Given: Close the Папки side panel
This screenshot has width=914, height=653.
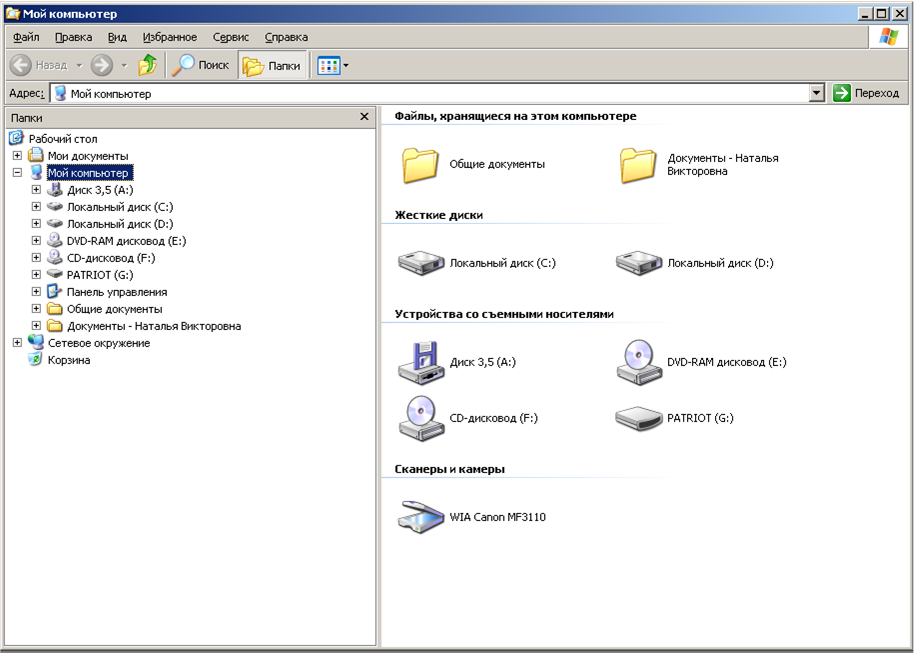Looking at the screenshot, I should pos(364,117).
